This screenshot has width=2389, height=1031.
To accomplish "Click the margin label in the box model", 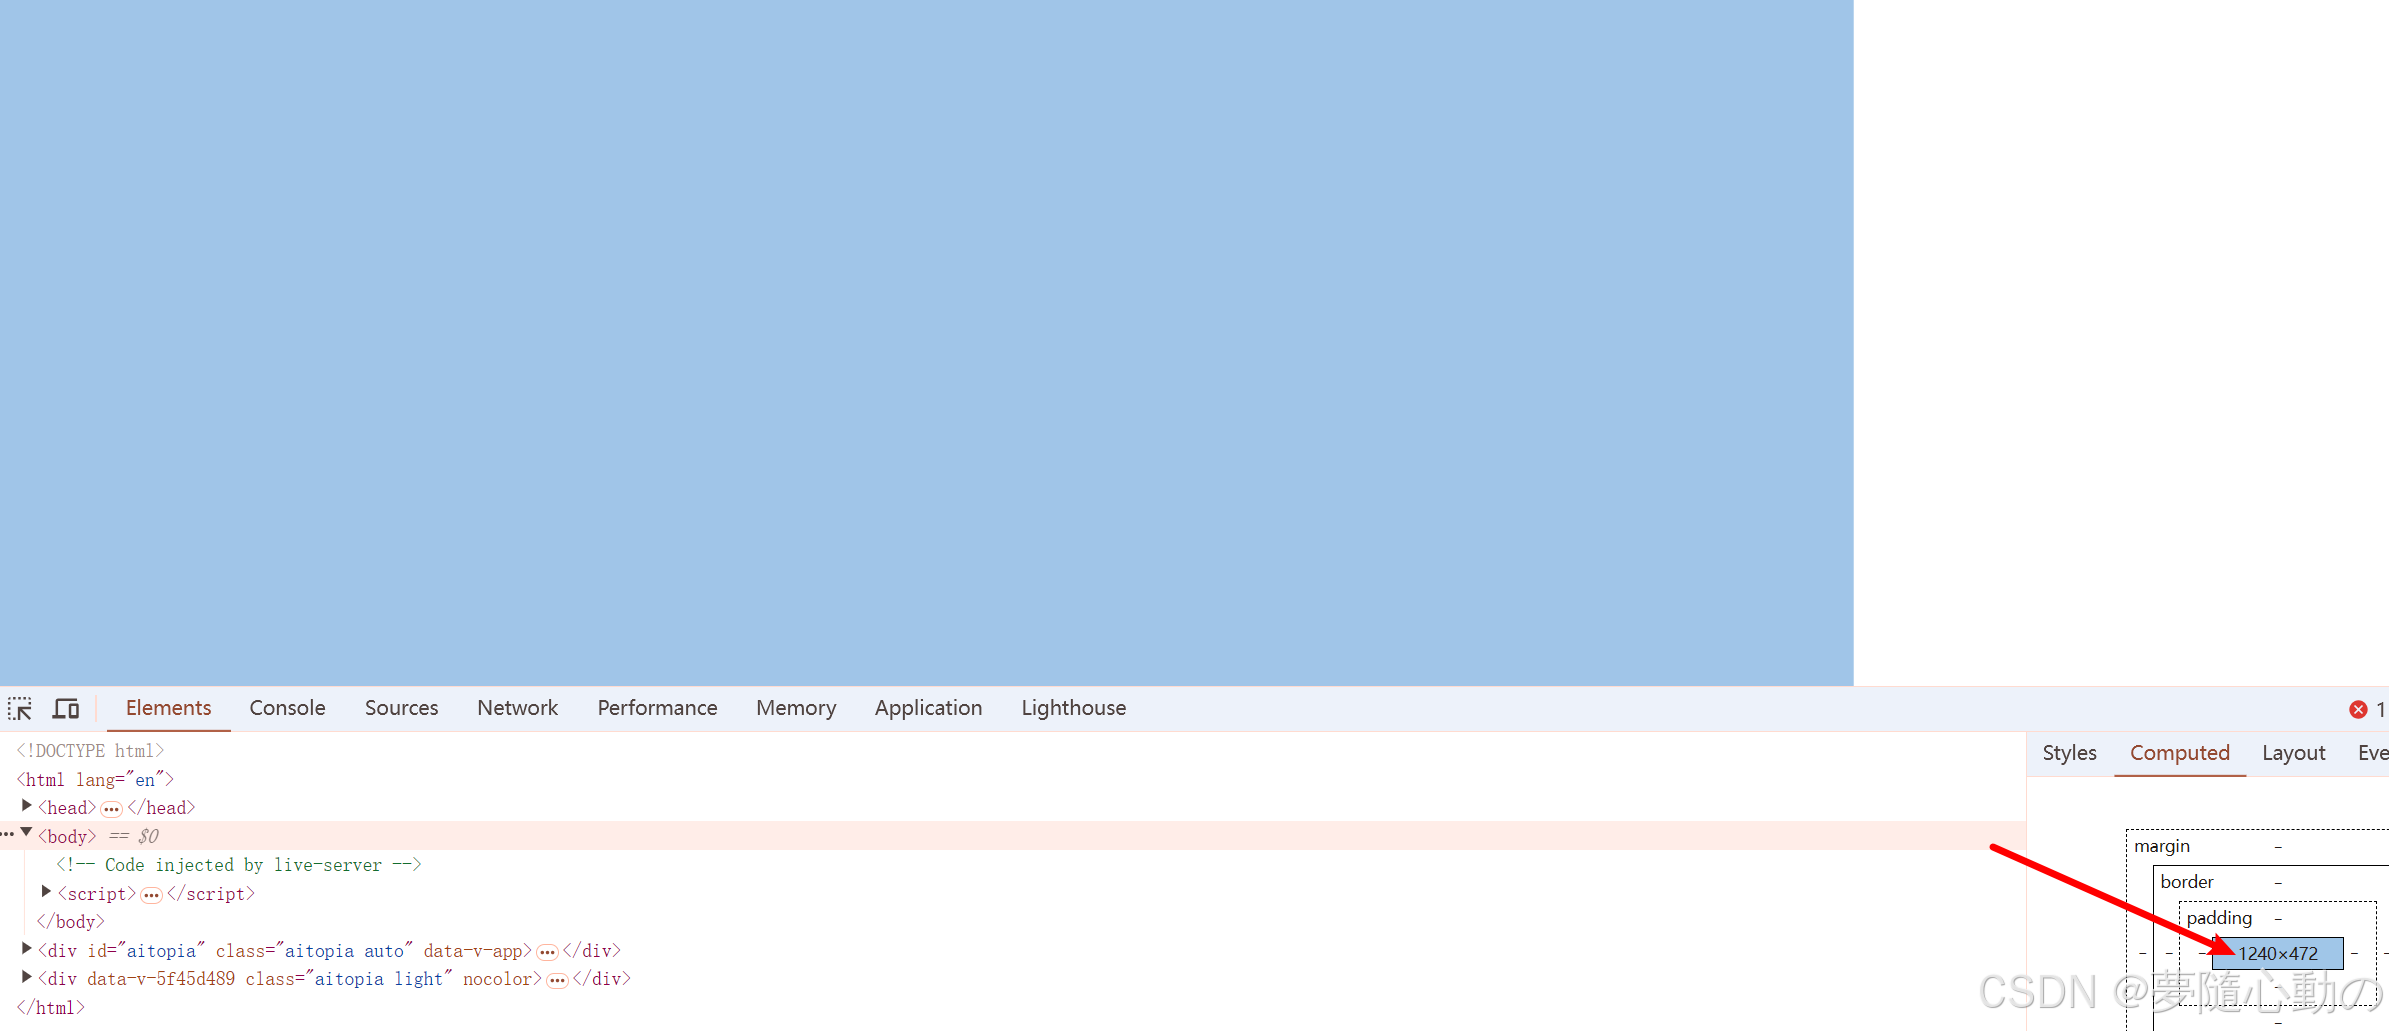I will click(2162, 846).
